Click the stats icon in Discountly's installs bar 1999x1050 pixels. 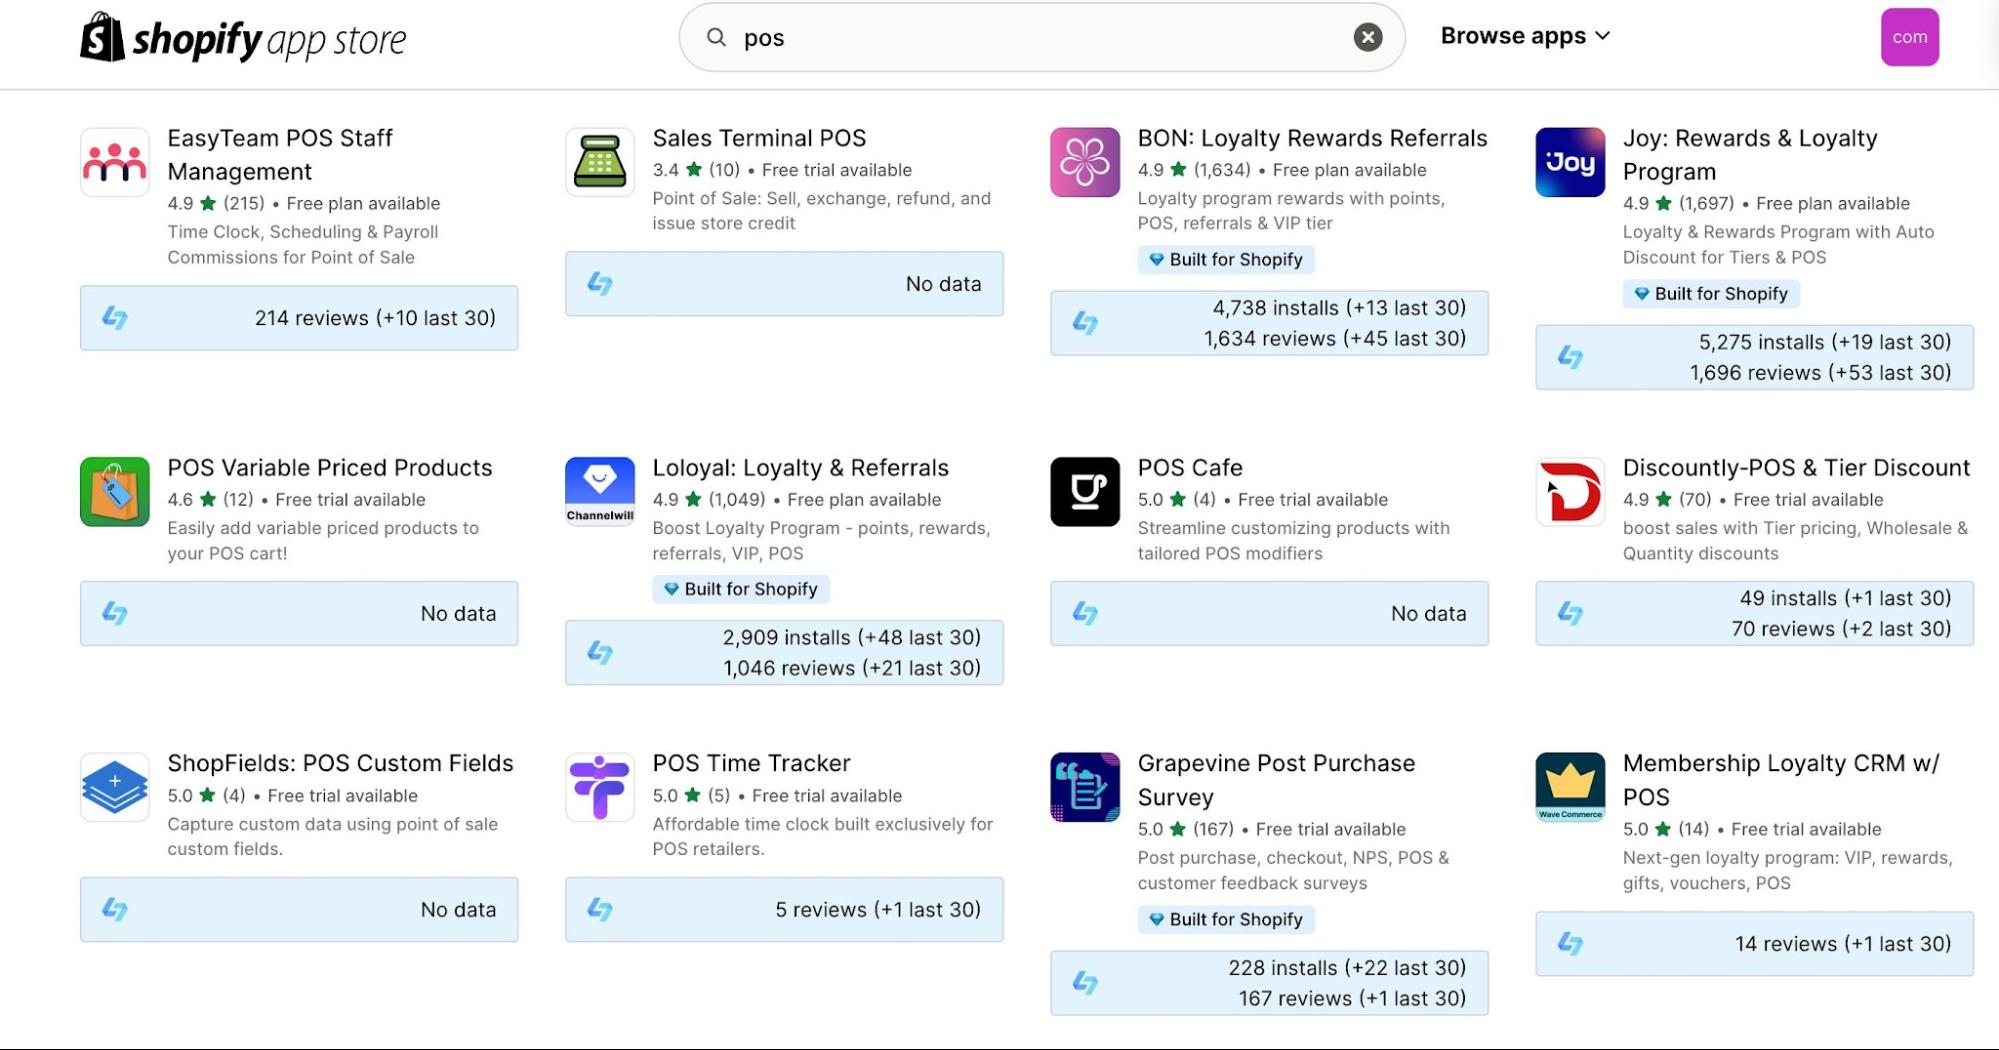pos(1570,613)
